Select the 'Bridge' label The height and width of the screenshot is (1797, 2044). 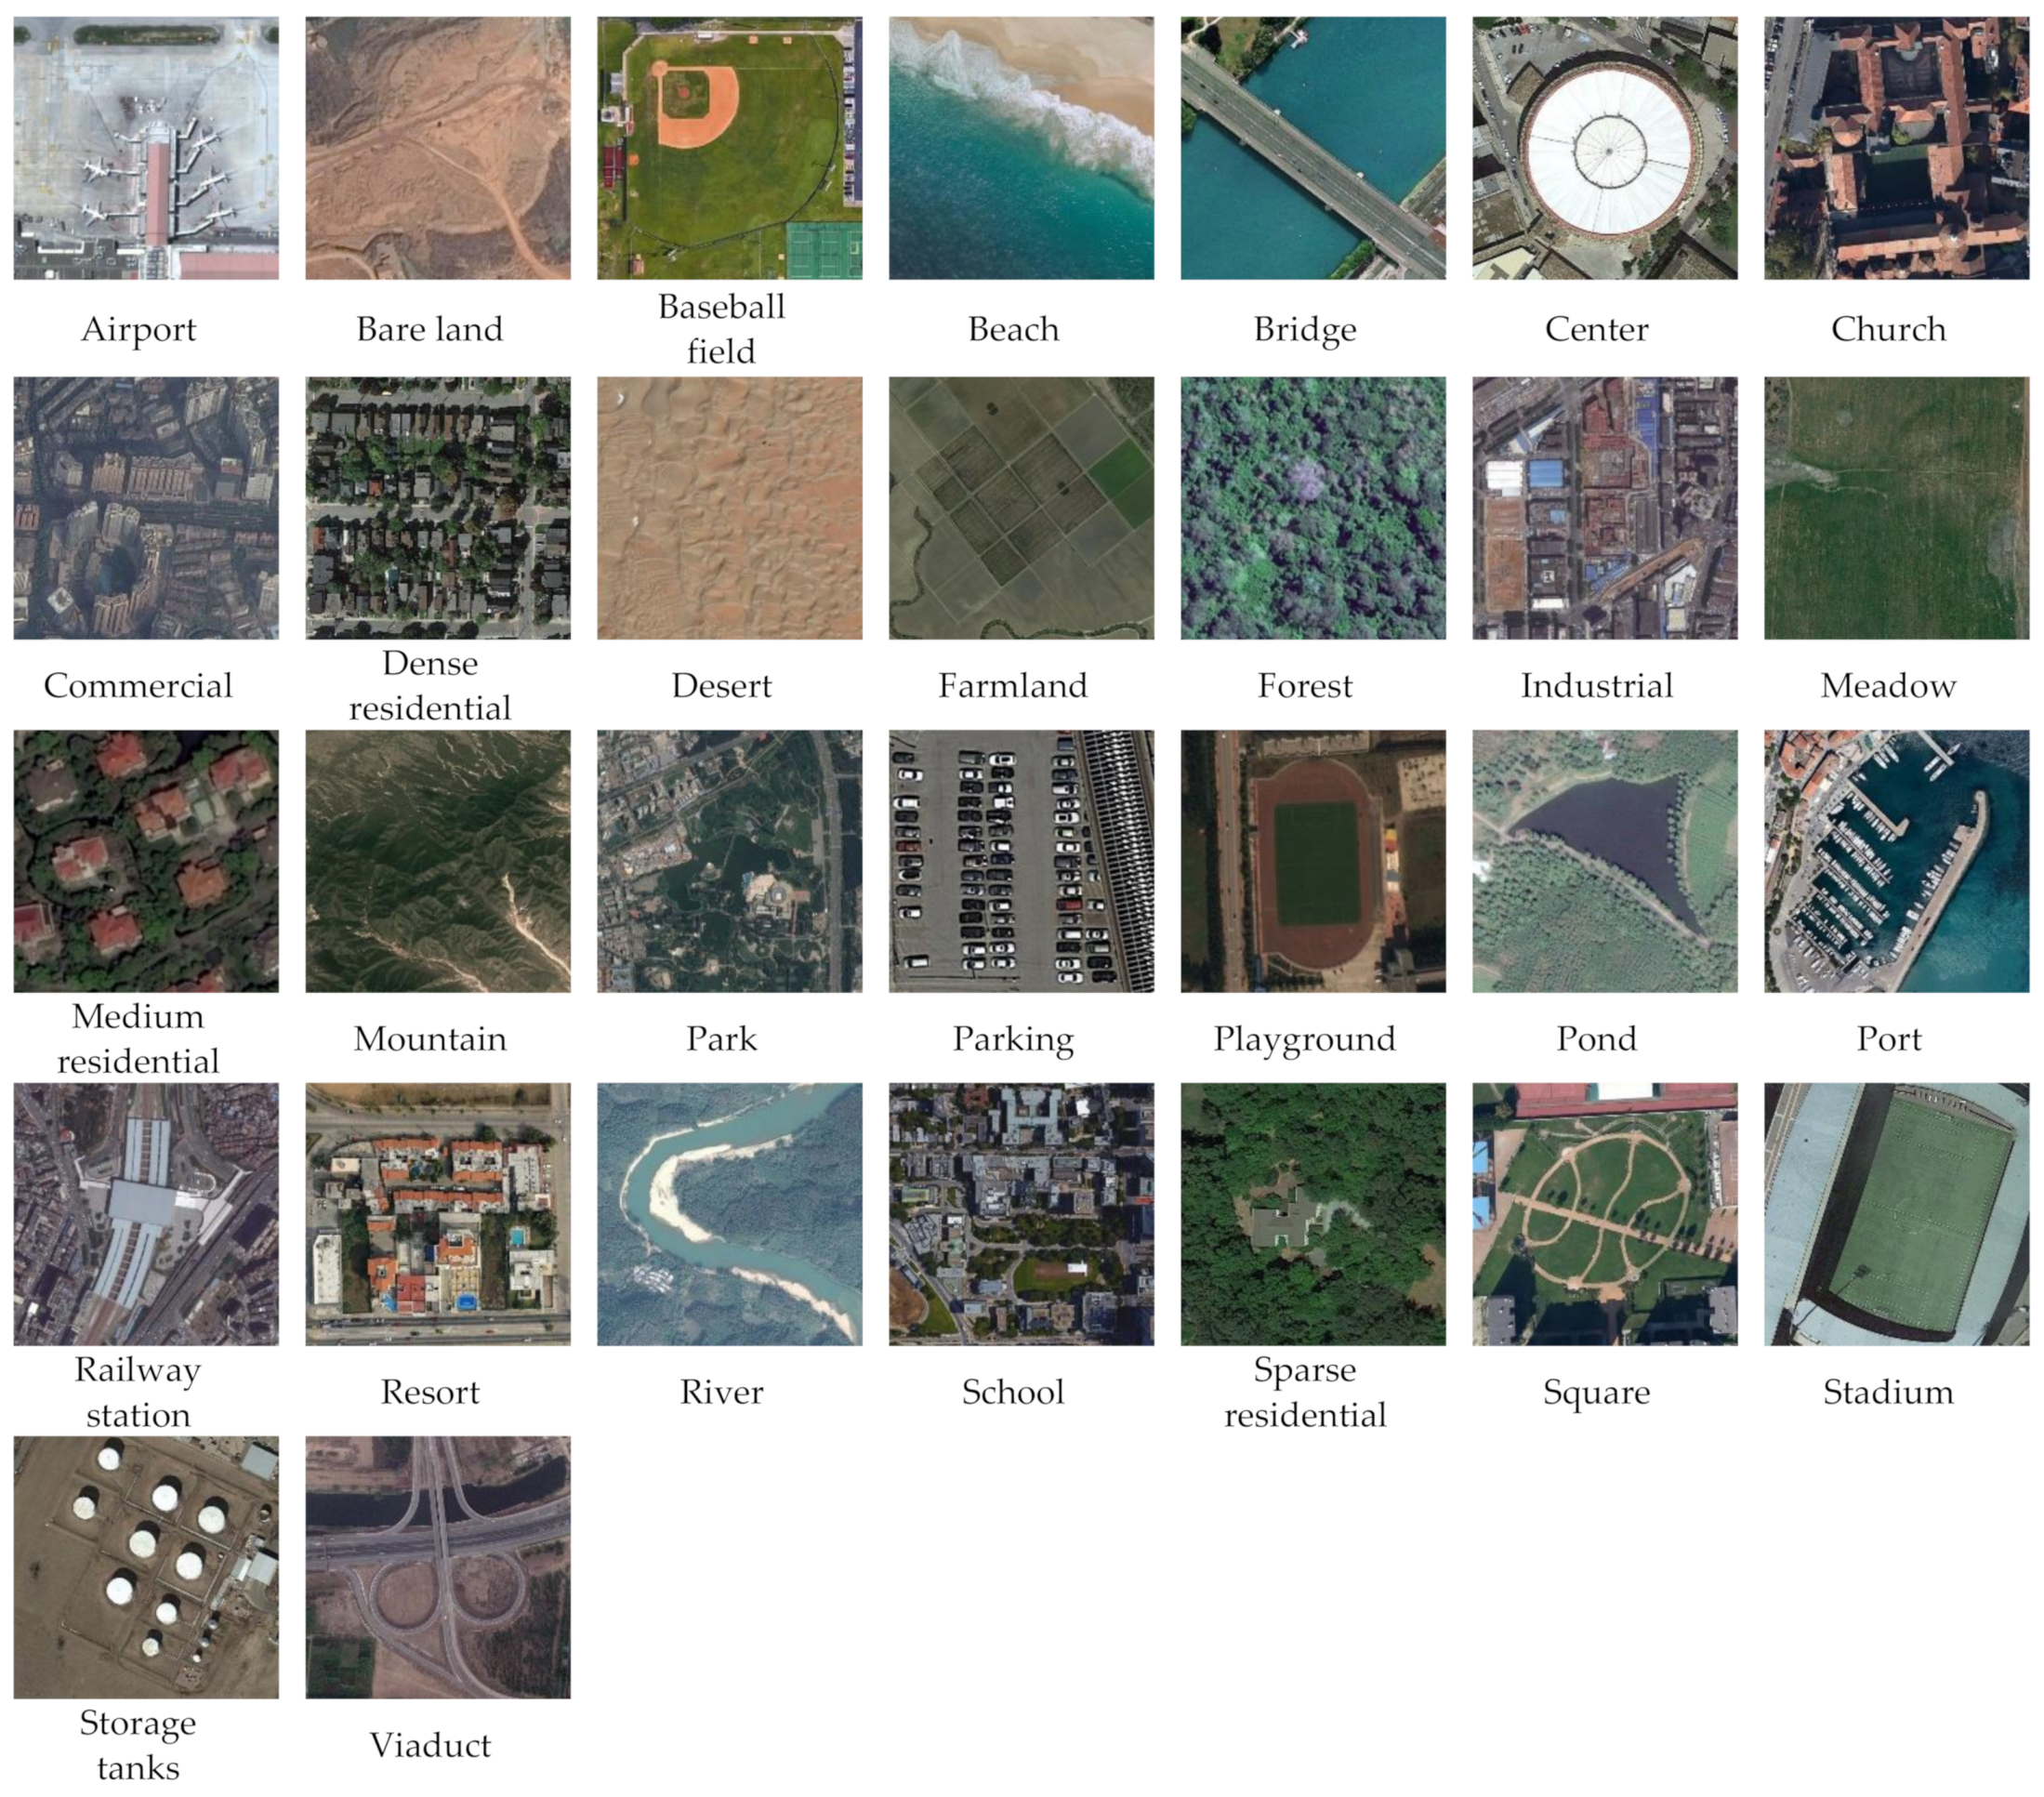point(1305,330)
